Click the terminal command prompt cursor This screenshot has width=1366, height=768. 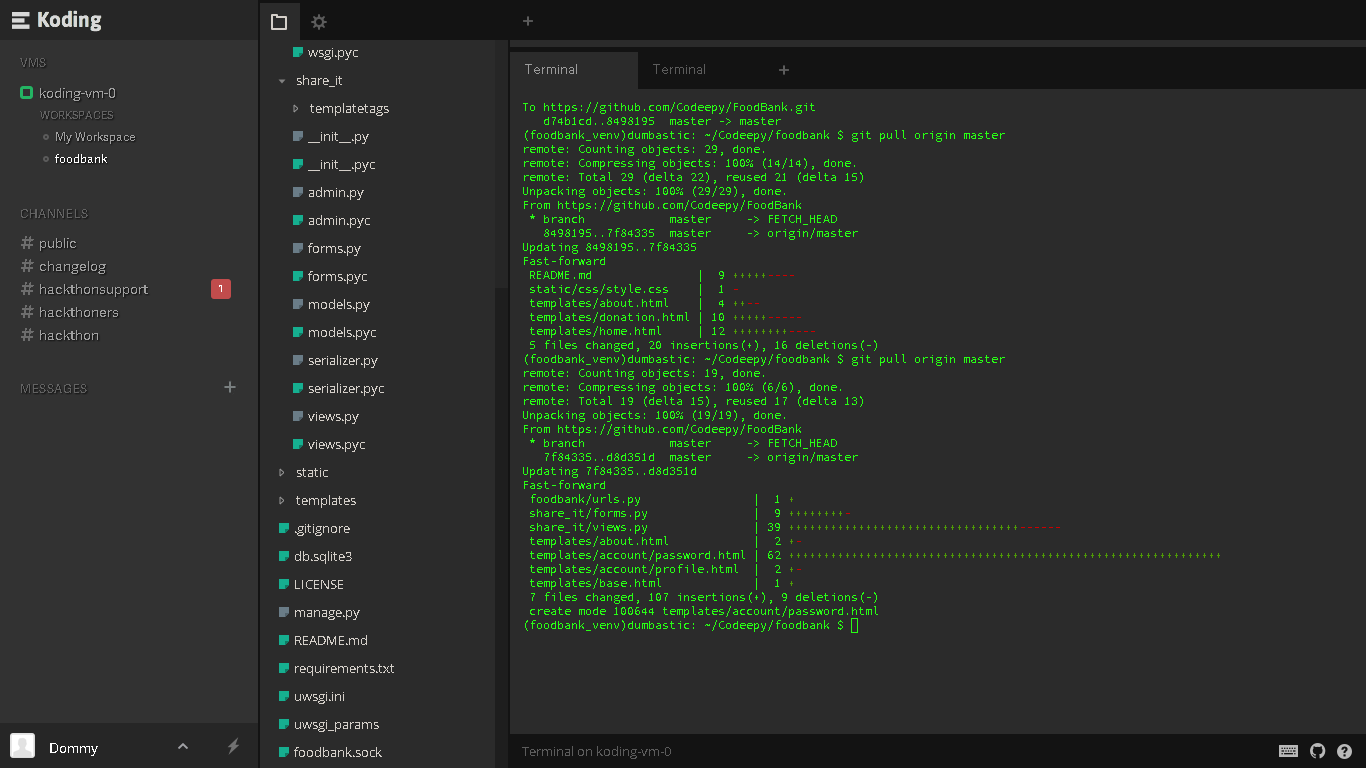tap(855, 625)
